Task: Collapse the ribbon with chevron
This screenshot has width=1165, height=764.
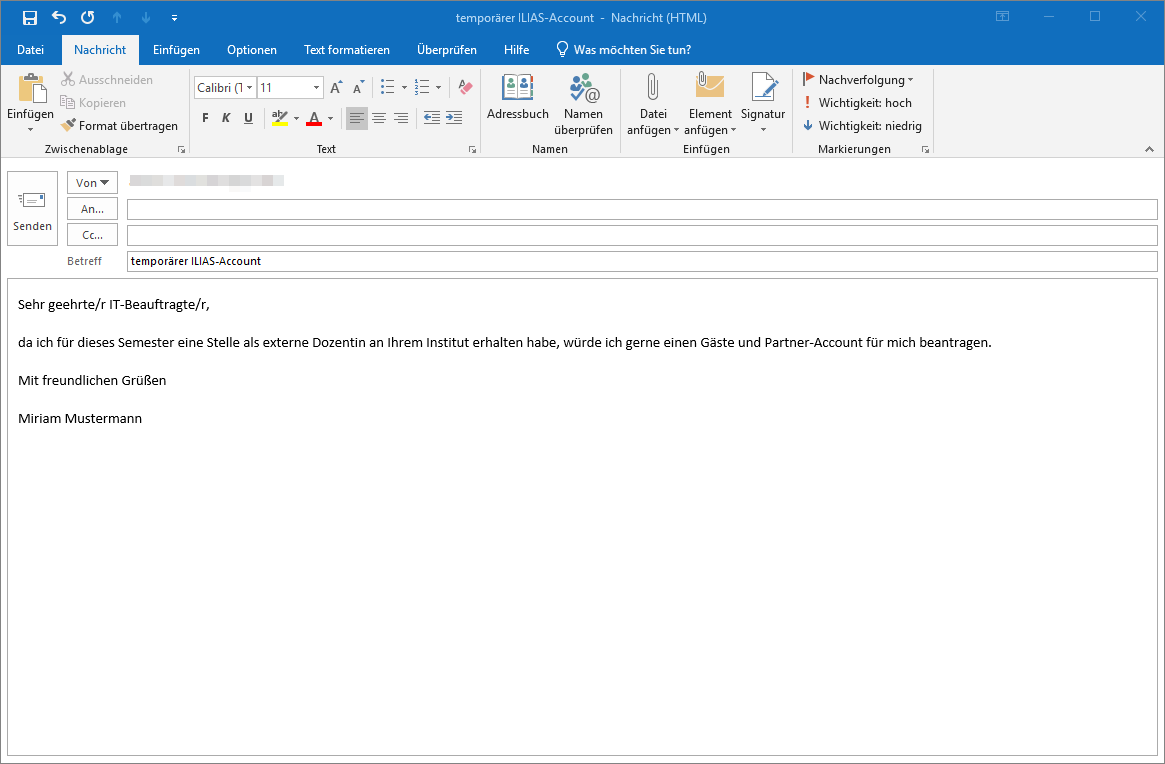Action: [x=1149, y=149]
